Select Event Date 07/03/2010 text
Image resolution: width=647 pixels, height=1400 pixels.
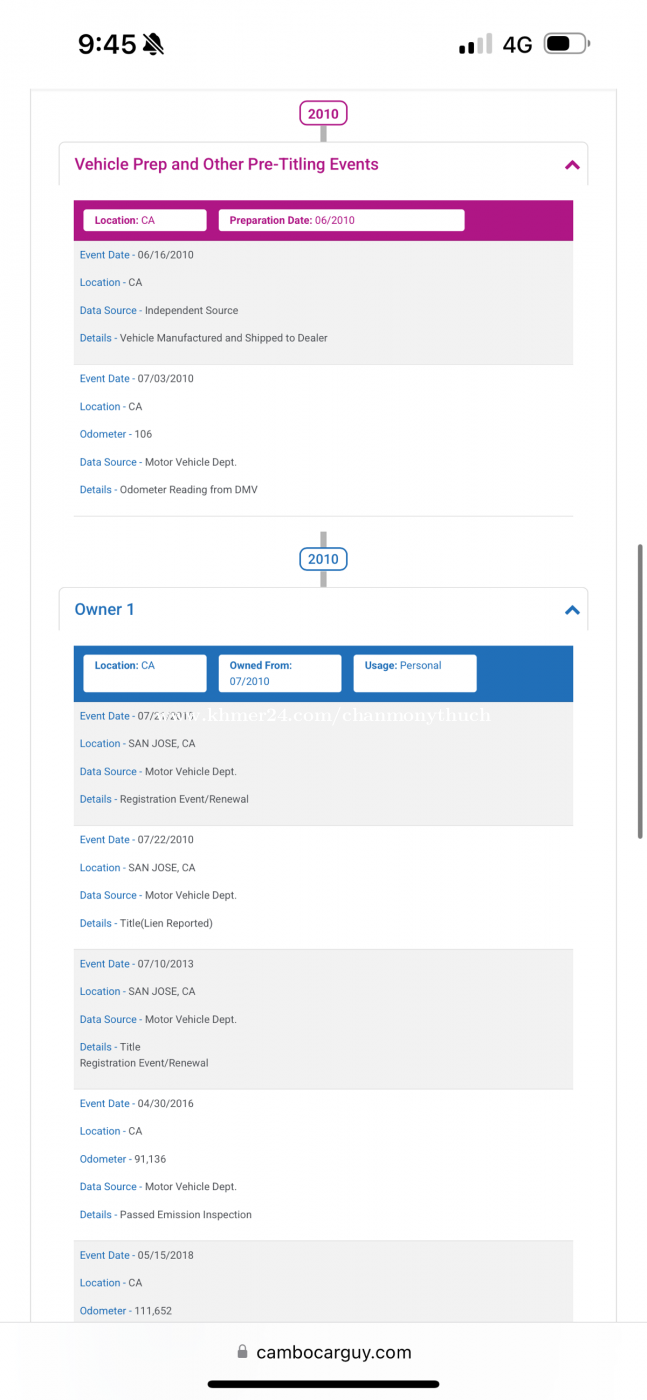(x=137, y=379)
